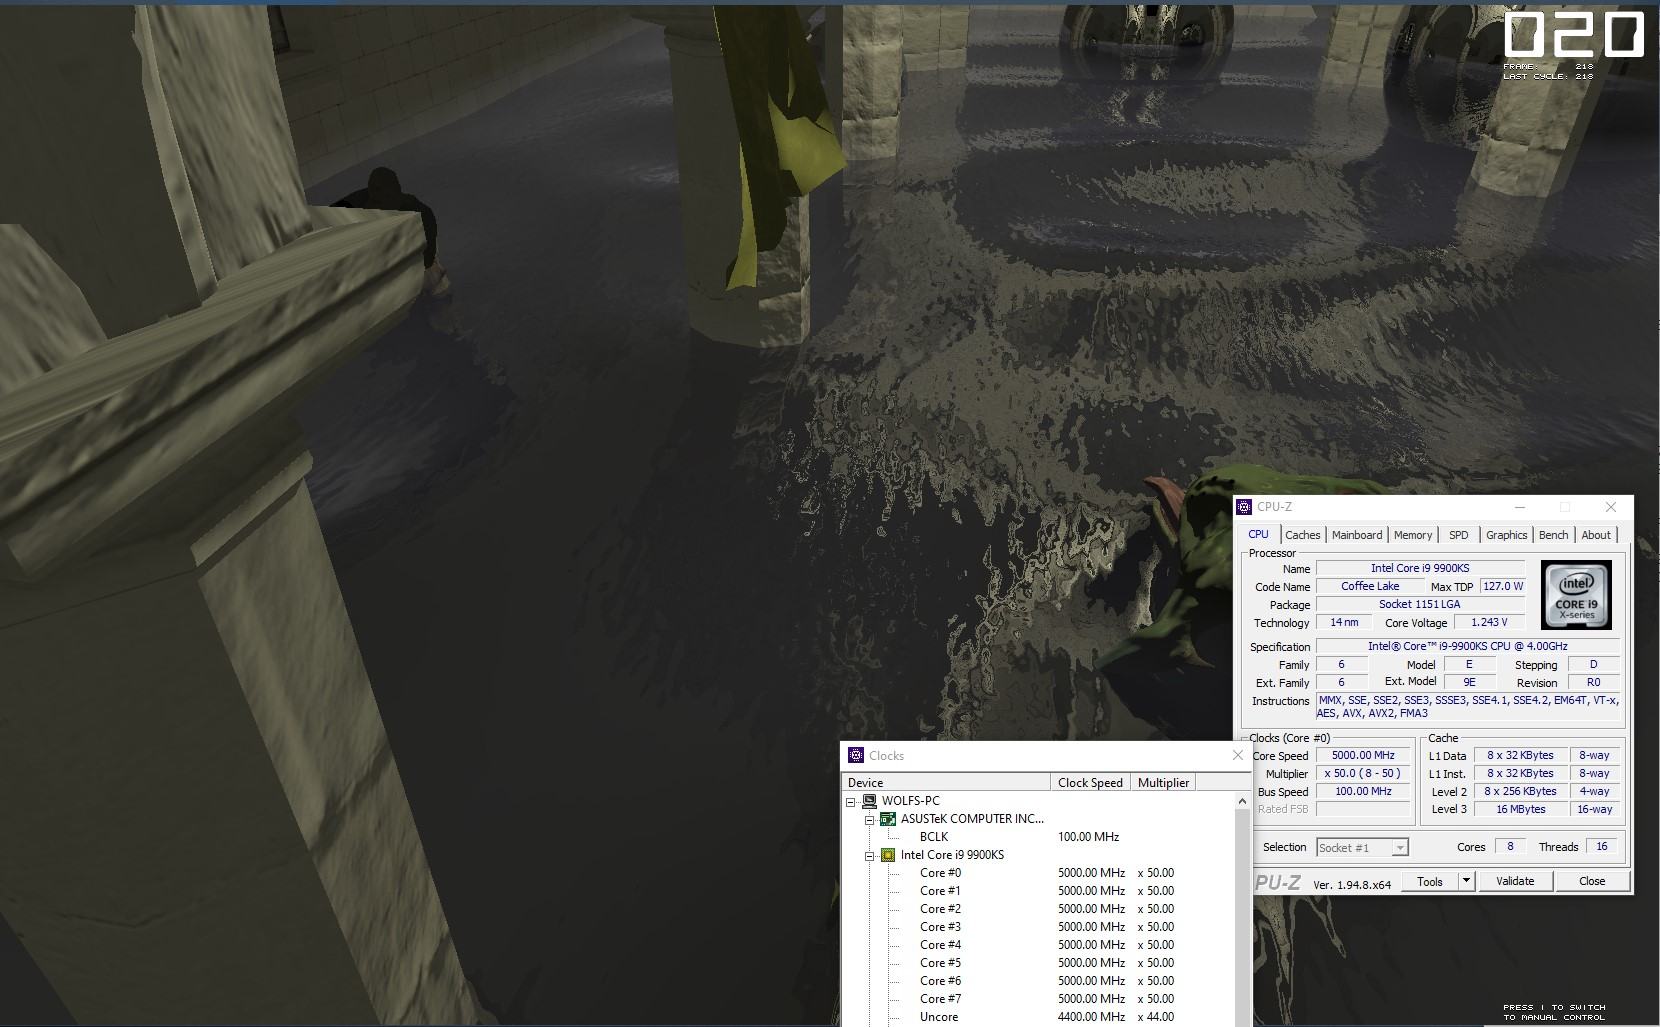Collapse the Intel Core i9 9900KS node

(x=870, y=855)
